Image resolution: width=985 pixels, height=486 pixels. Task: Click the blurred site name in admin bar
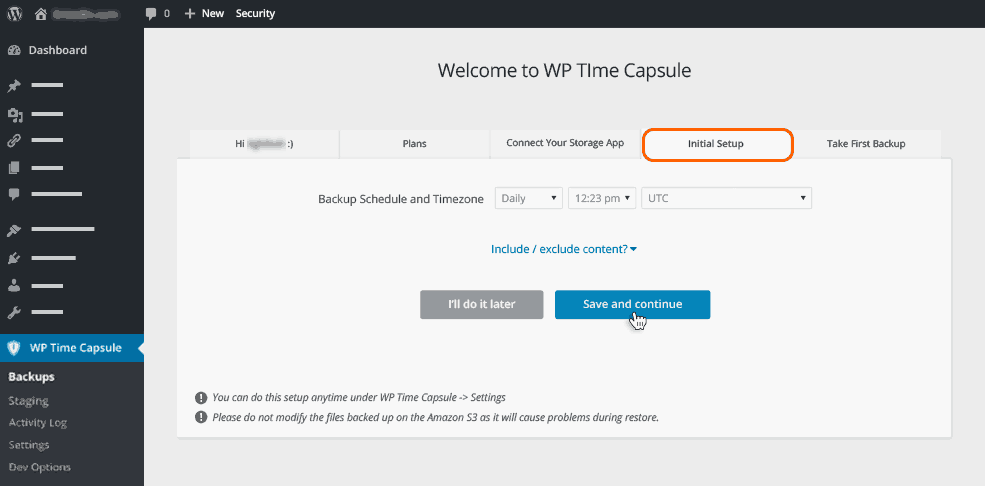pos(87,13)
